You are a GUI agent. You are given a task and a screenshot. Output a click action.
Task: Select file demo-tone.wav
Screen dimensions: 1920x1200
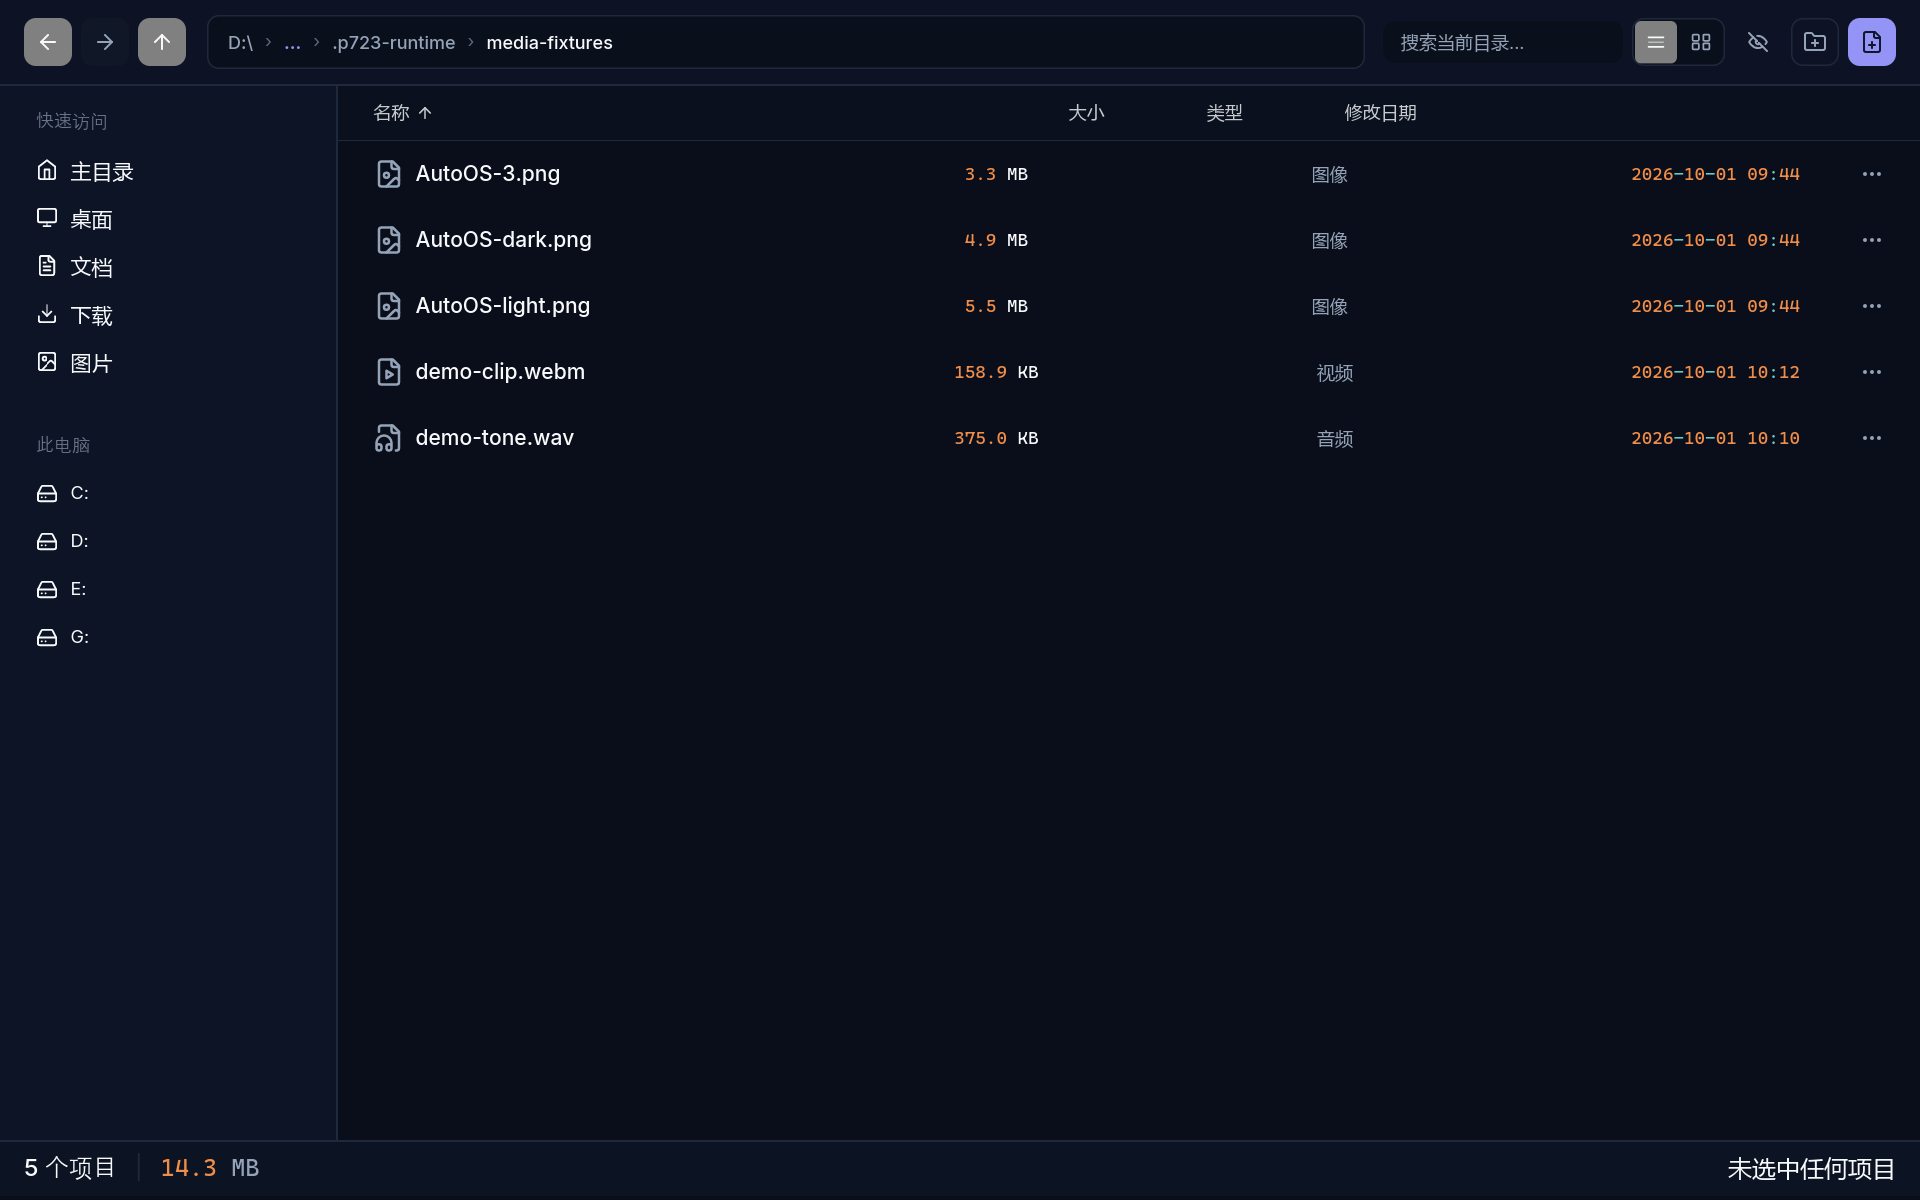[x=1129, y=438]
